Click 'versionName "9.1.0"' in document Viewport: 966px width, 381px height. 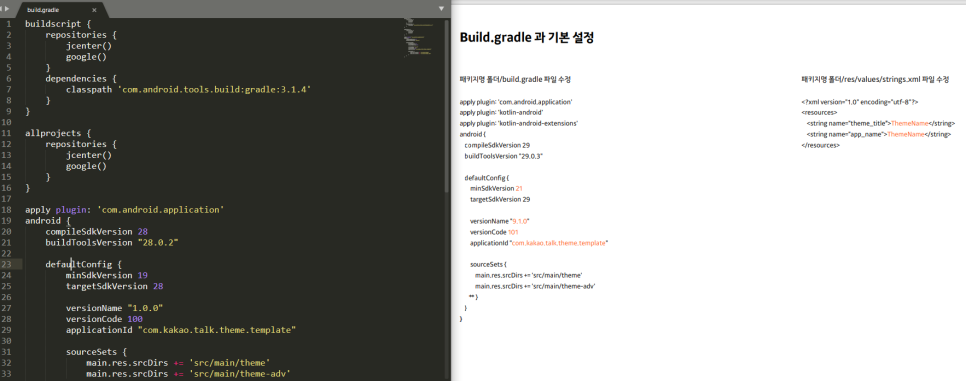coord(500,221)
